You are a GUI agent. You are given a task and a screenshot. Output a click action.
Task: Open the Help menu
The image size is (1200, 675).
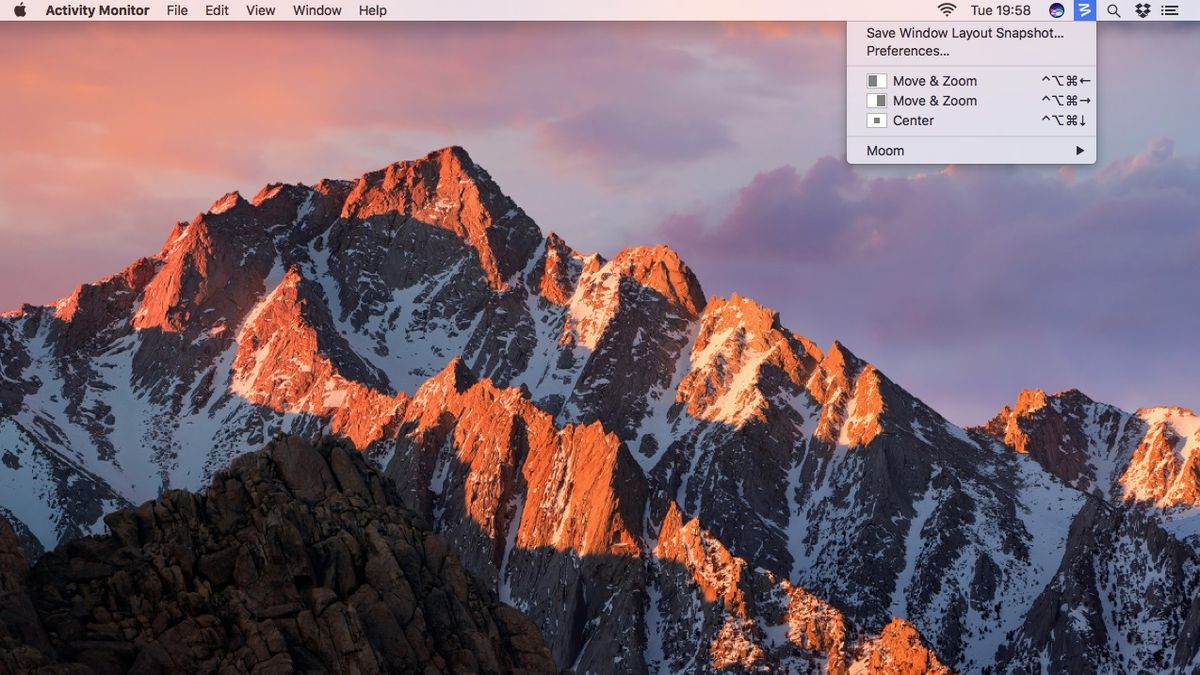coord(372,10)
